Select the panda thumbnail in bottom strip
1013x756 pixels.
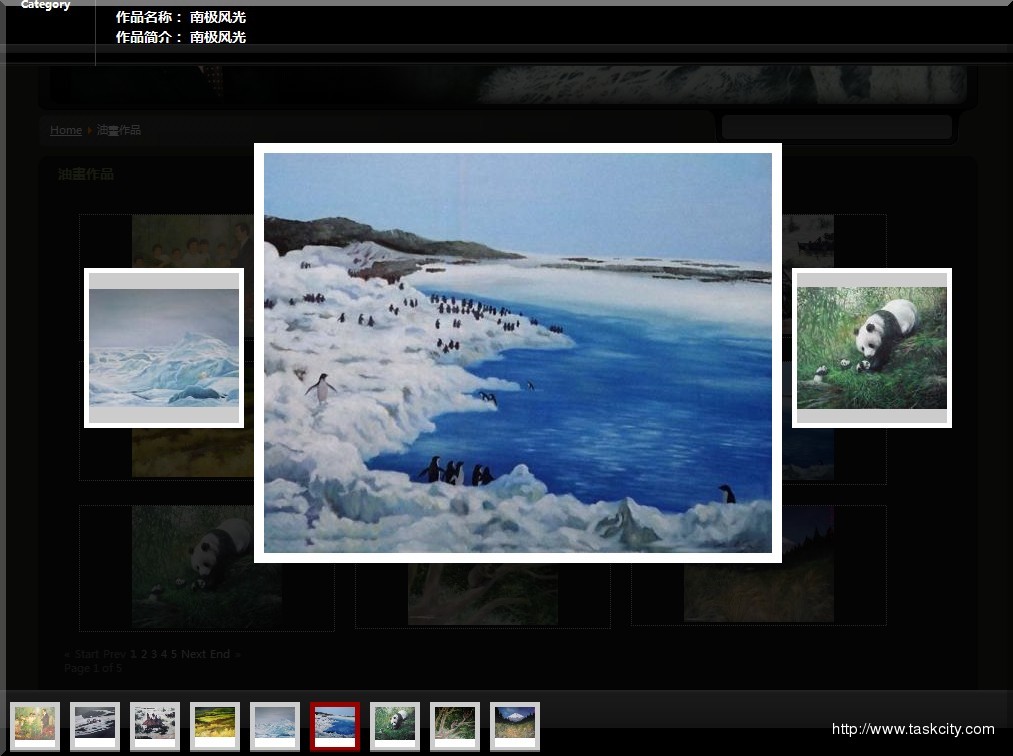(x=395, y=725)
